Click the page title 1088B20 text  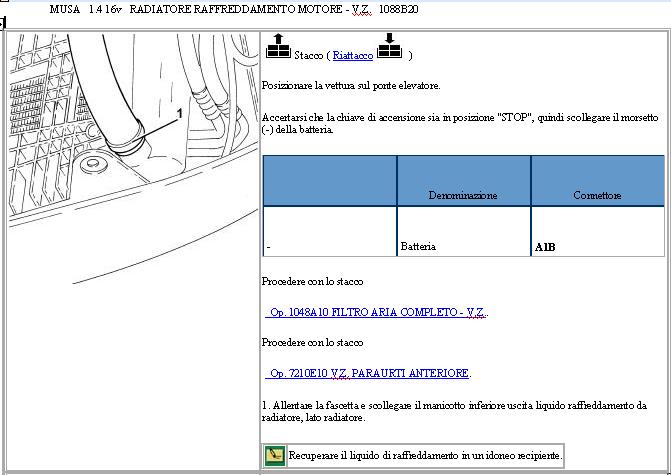coord(398,9)
